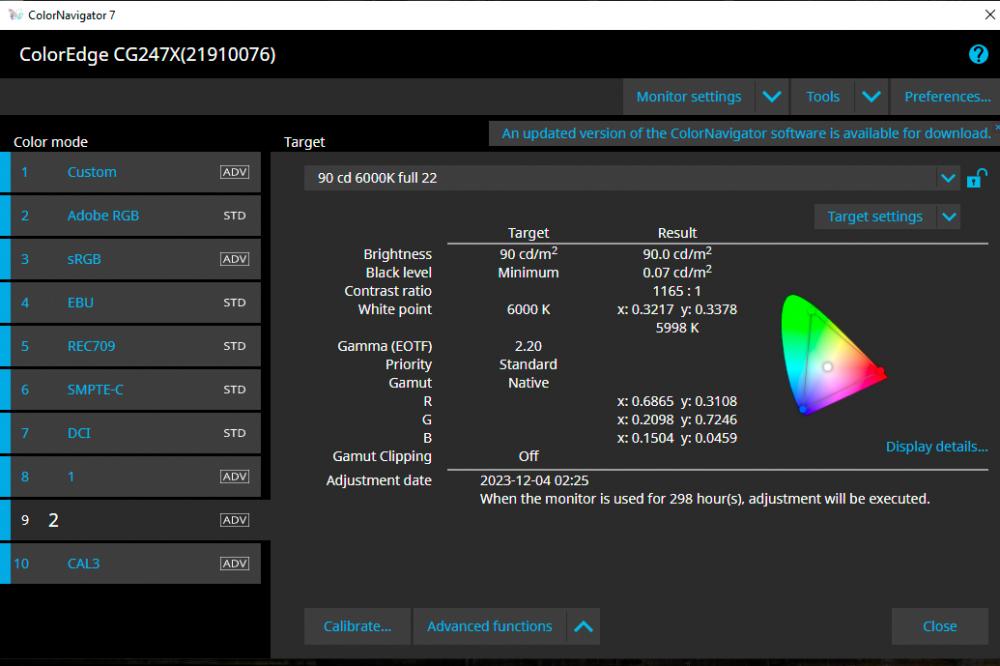Click the Advanced functions button
This screenshot has height=666, width=1000.
(490, 626)
